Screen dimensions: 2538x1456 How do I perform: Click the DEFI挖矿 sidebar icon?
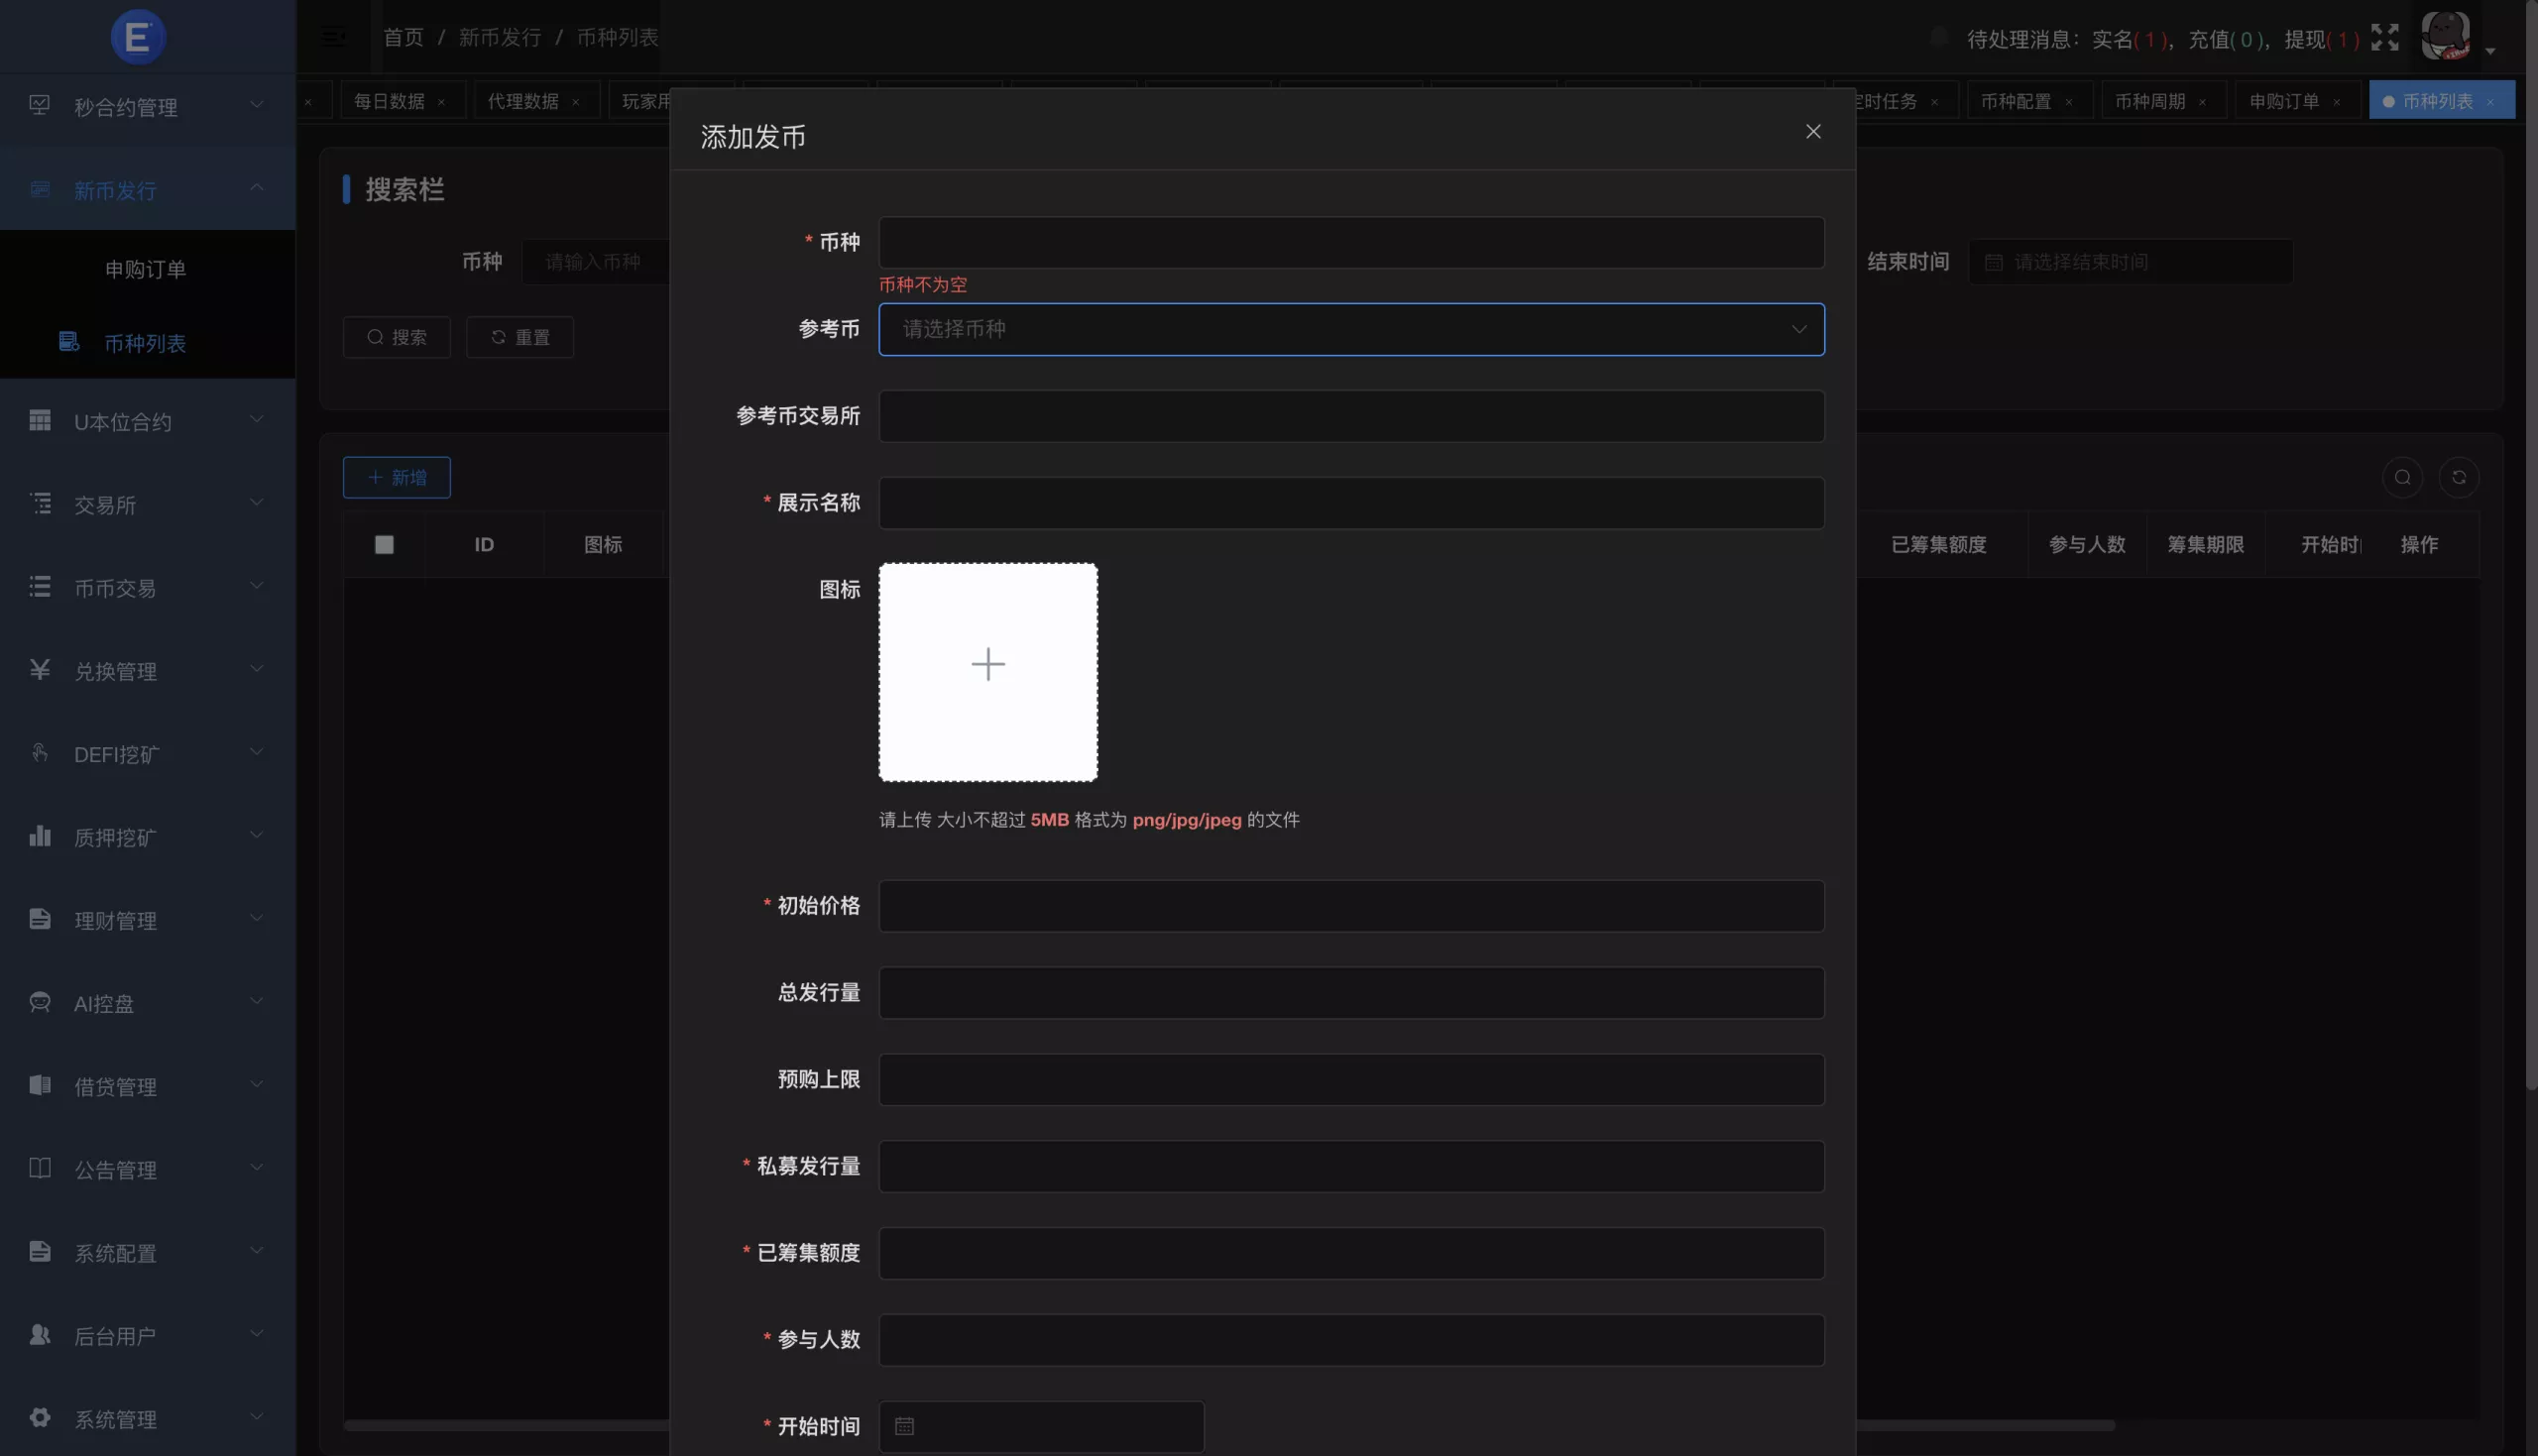(40, 753)
